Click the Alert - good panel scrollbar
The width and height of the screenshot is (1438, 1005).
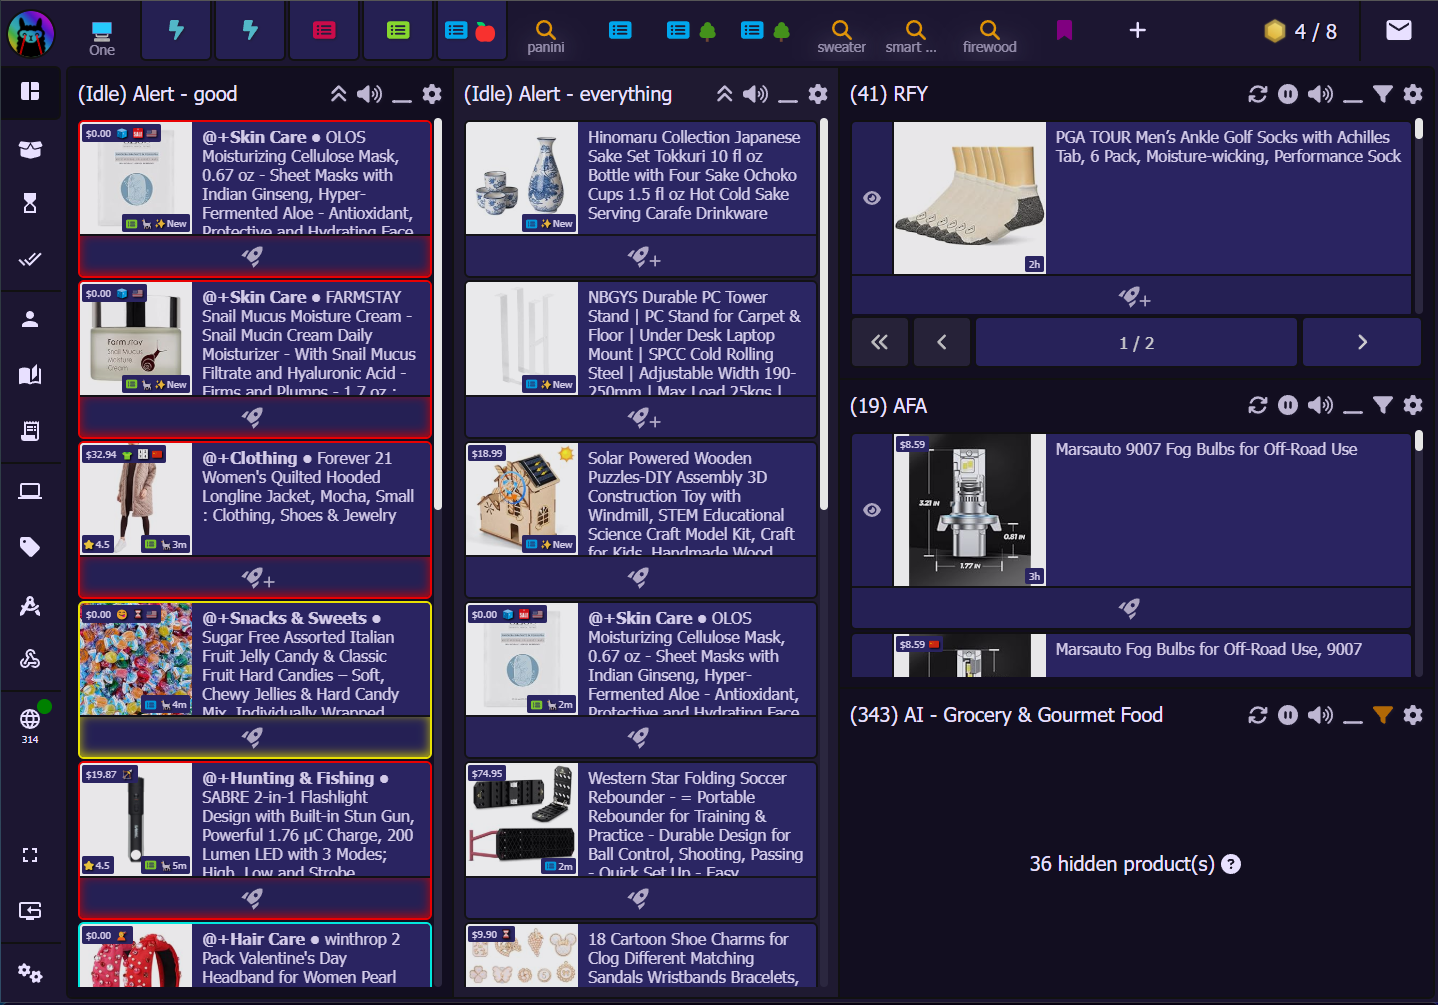[x=438, y=315]
